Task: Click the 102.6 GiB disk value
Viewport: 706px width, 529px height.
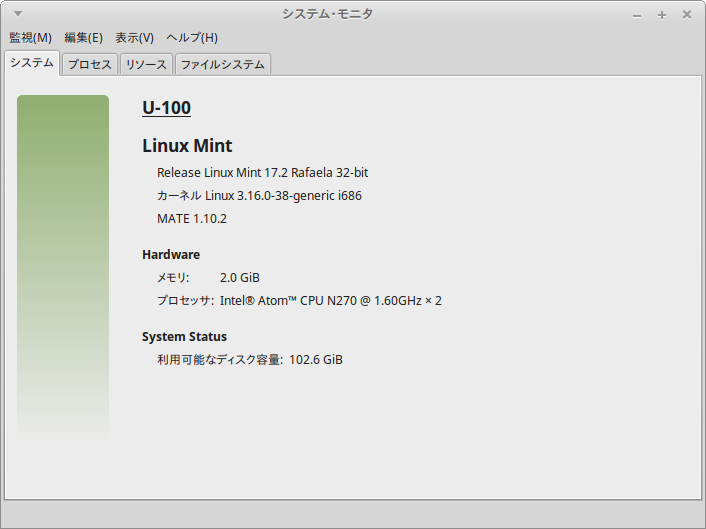Action: pyautogui.click(x=316, y=360)
